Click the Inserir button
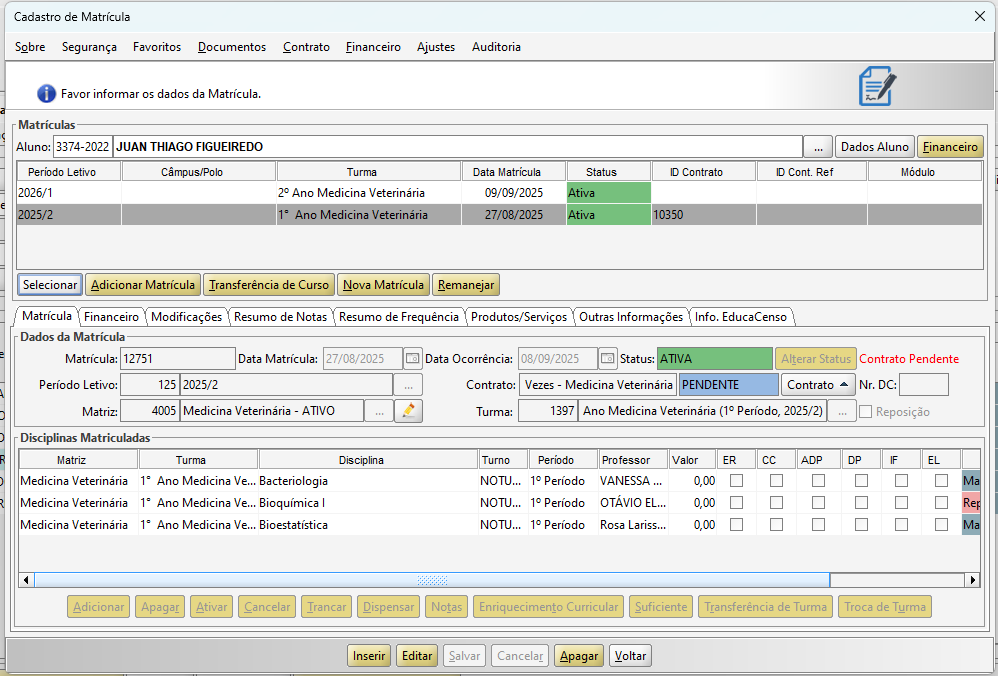This screenshot has height=676, width=998. tap(369, 656)
